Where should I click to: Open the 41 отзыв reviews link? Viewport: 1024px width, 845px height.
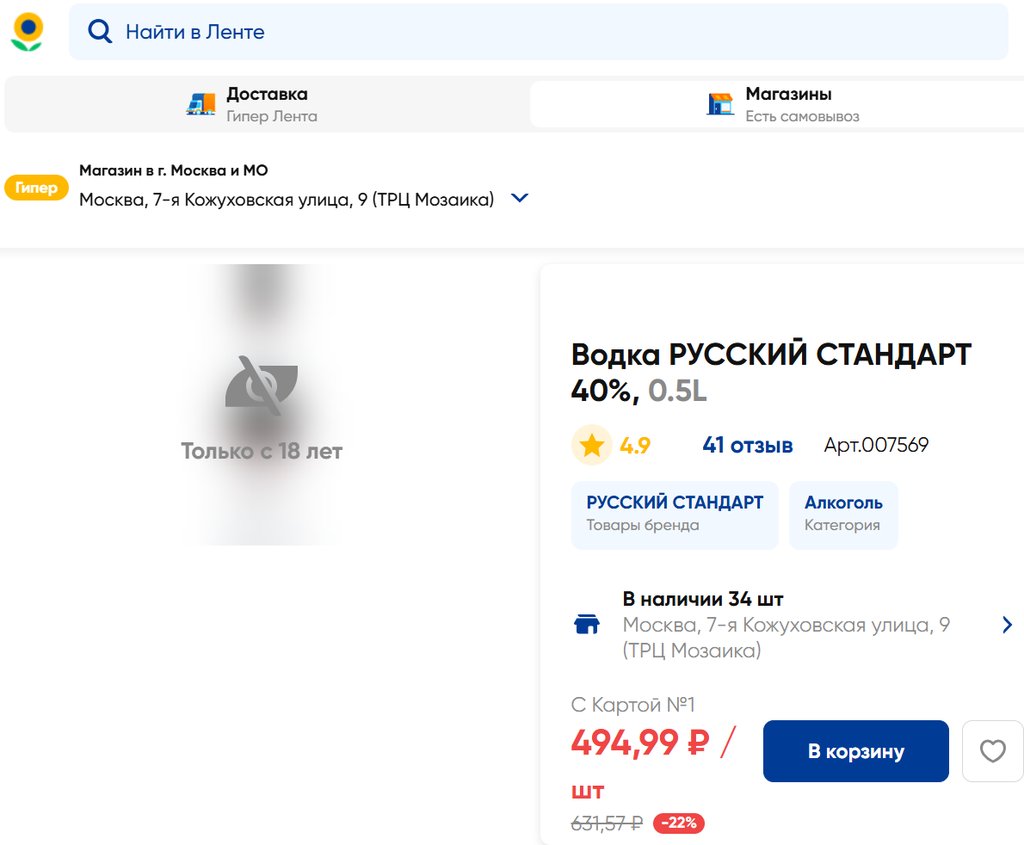pyautogui.click(x=747, y=445)
